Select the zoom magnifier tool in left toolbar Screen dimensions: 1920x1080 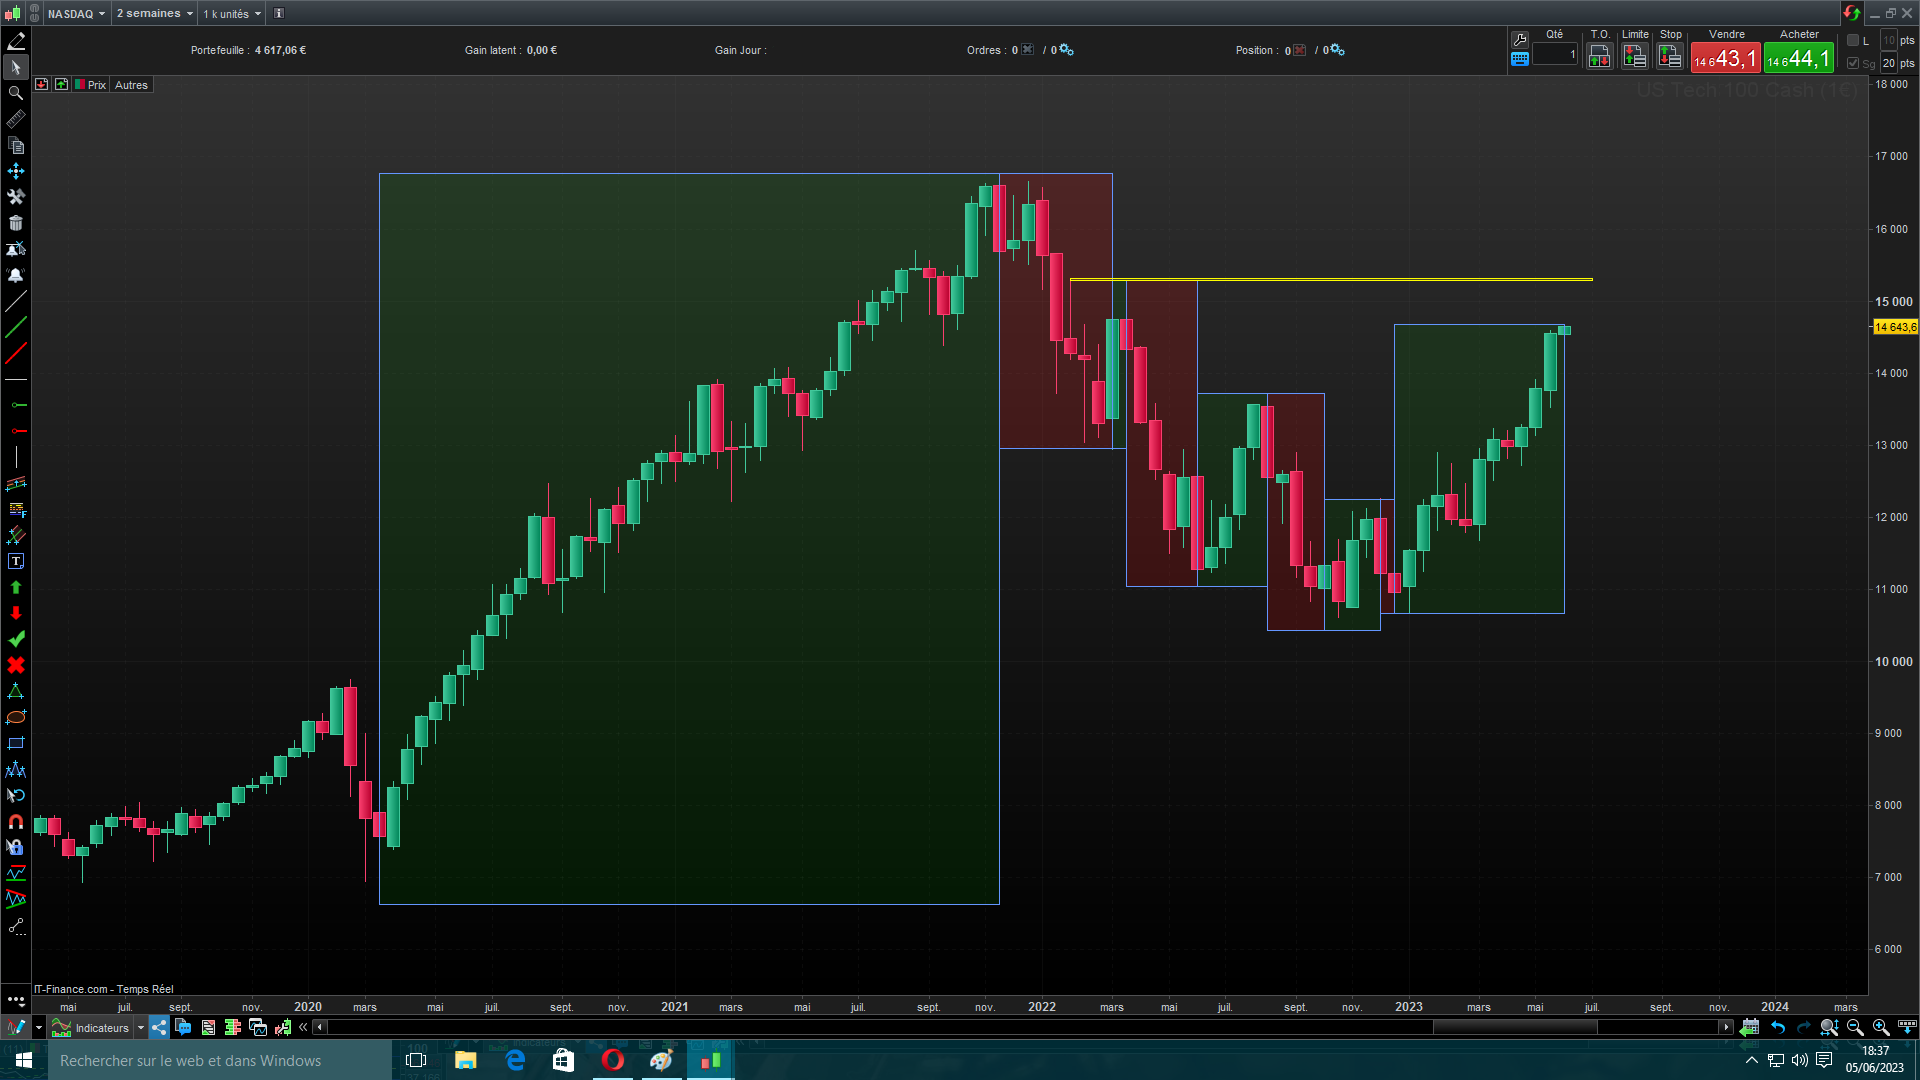pos(16,93)
